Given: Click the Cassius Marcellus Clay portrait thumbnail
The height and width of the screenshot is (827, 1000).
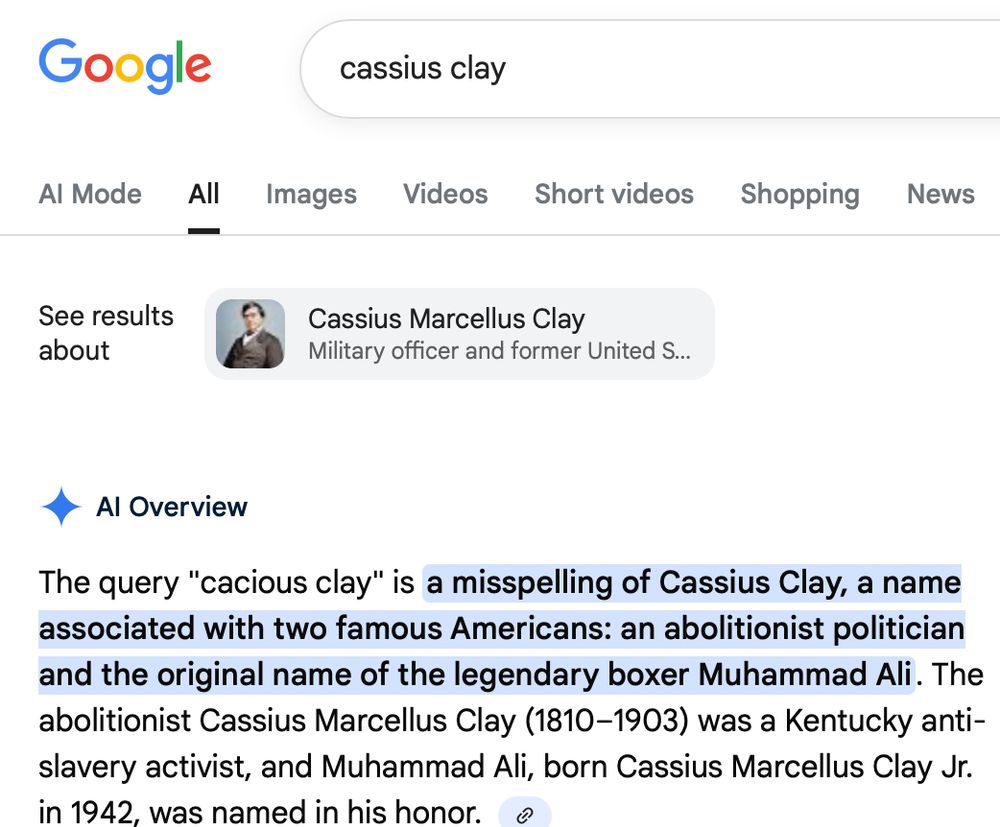Looking at the screenshot, I should pyautogui.click(x=250, y=334).
